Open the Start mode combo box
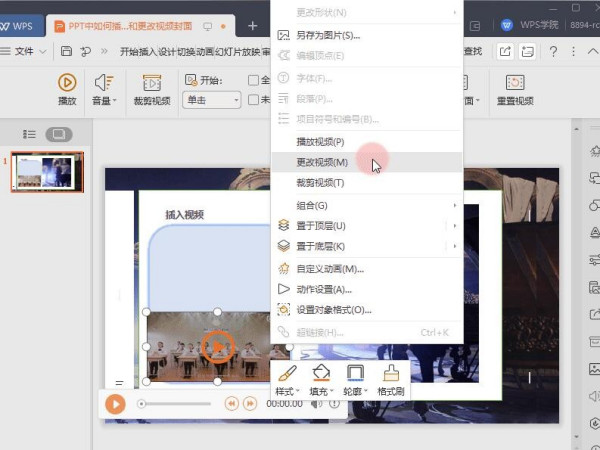 point(212,100)
